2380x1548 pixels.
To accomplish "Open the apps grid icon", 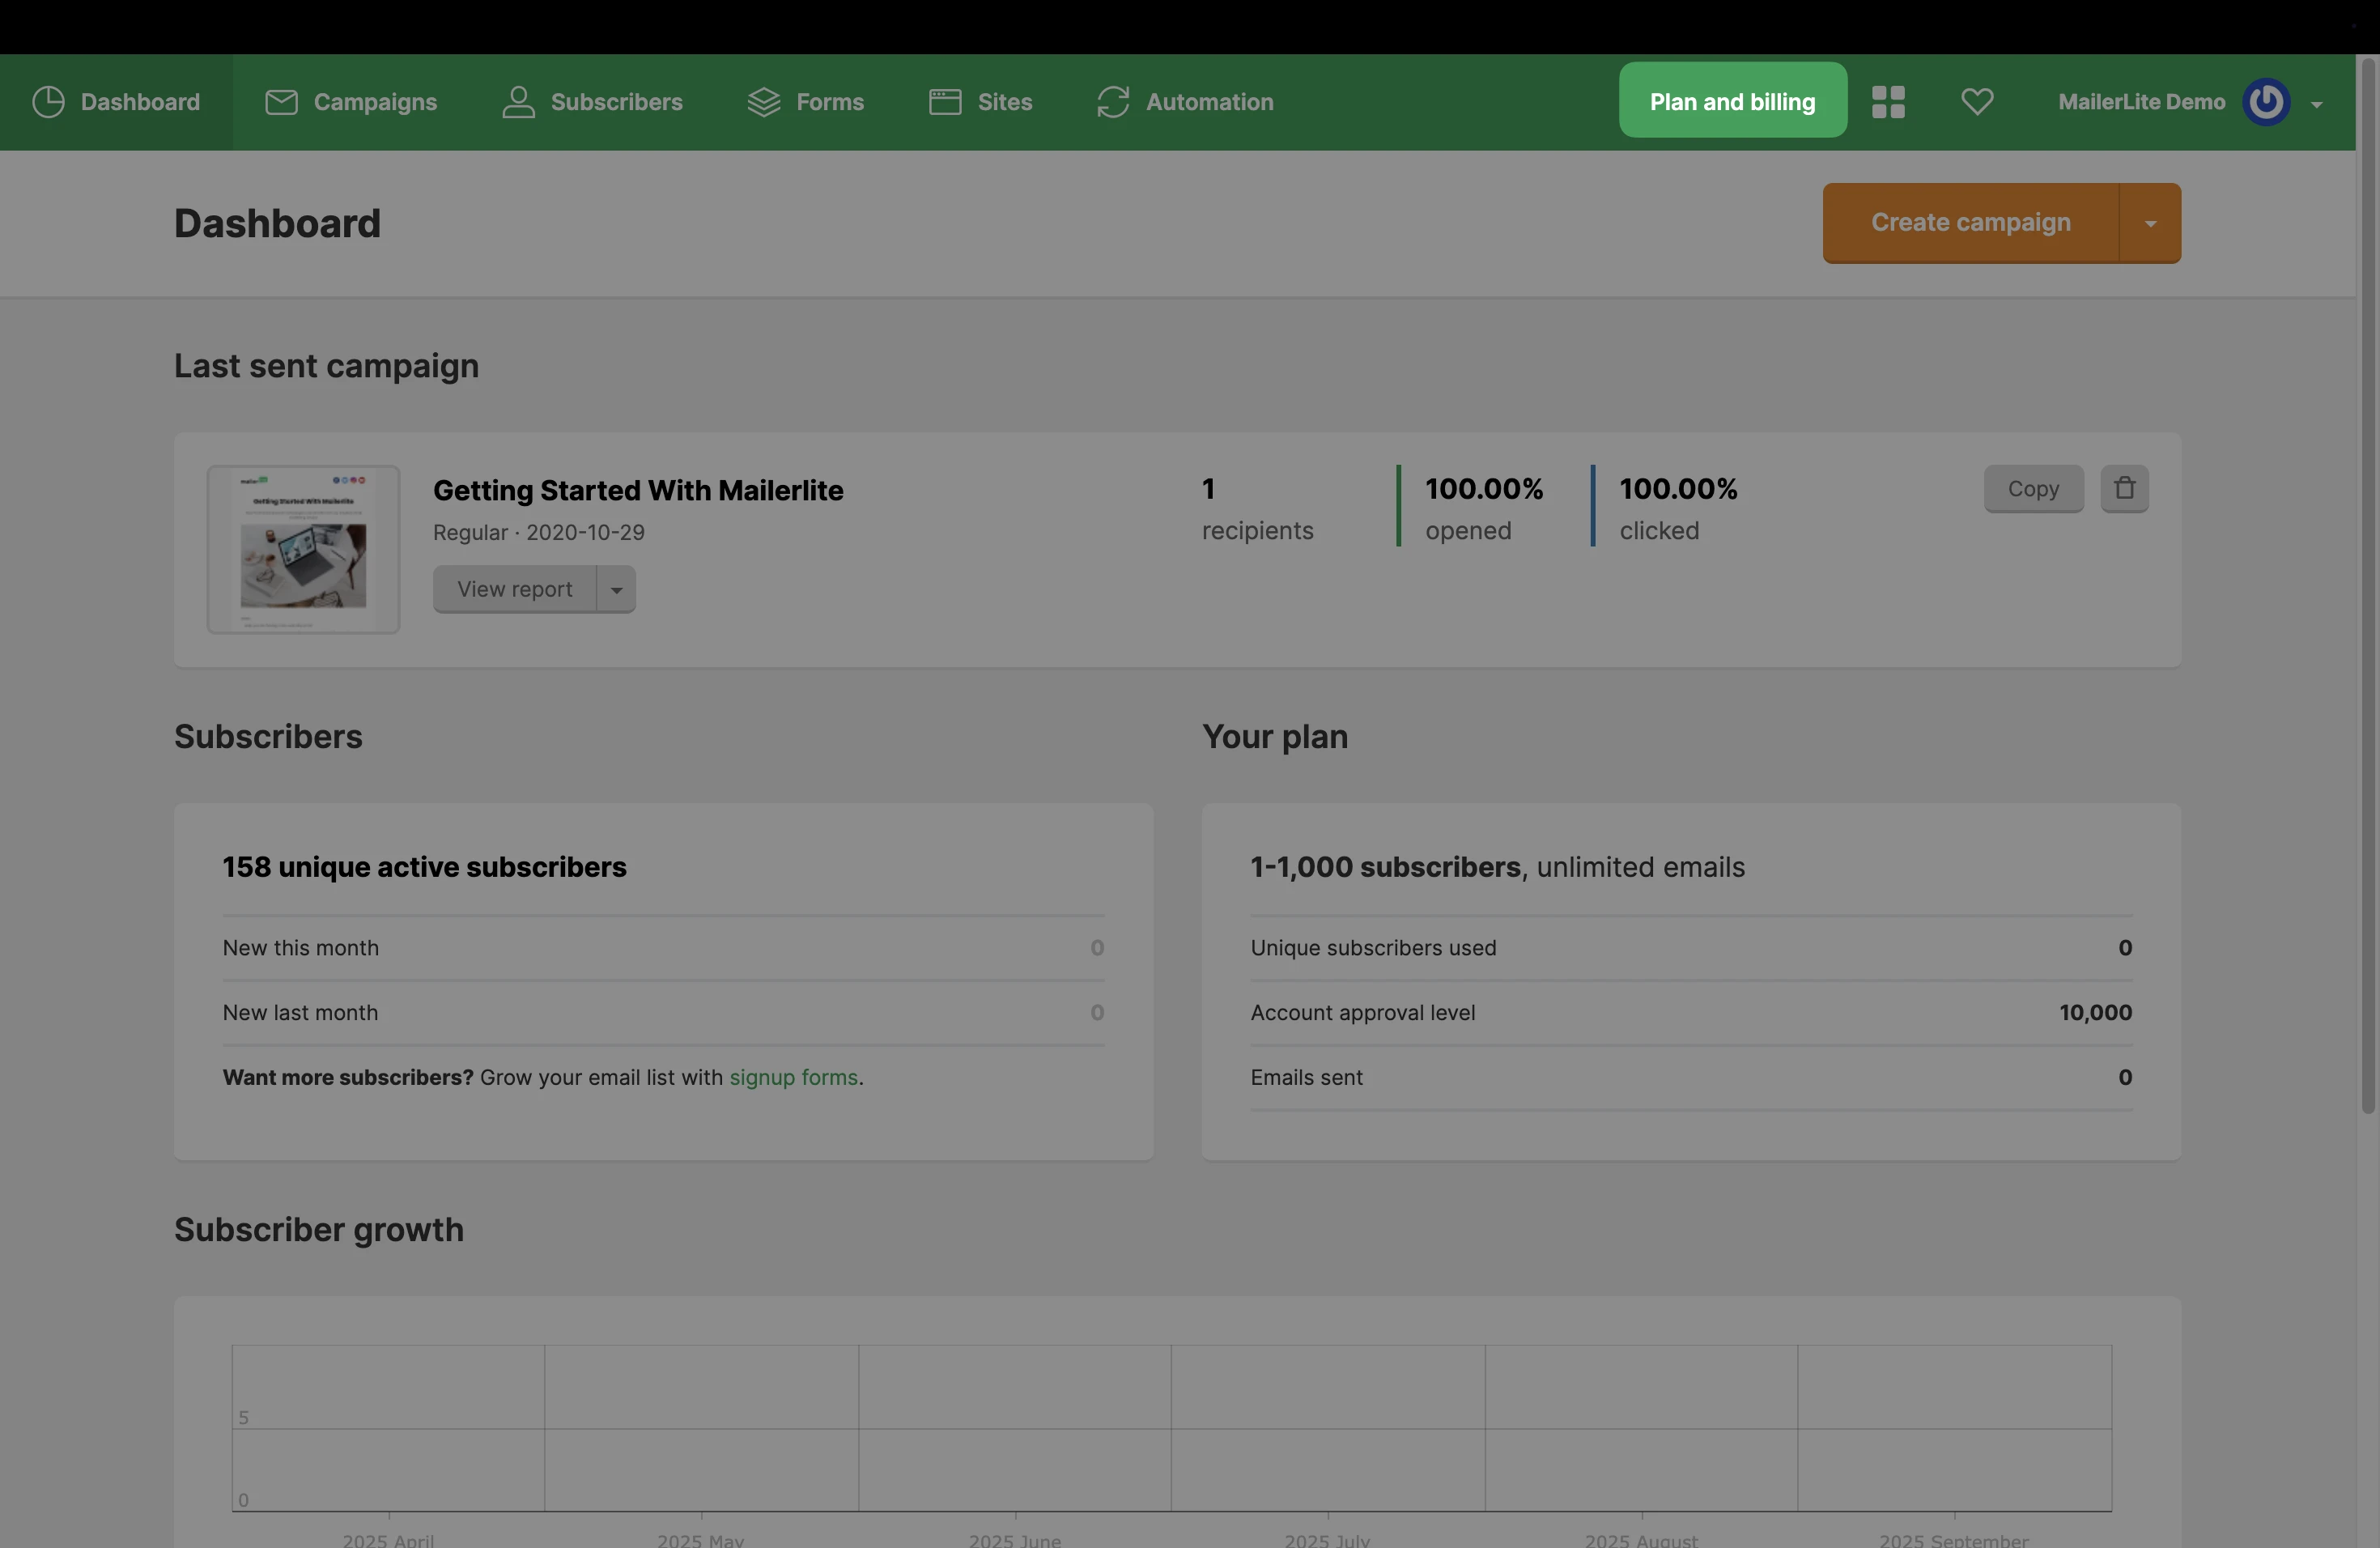I will pyautogui.click(x=1888, y=102).
